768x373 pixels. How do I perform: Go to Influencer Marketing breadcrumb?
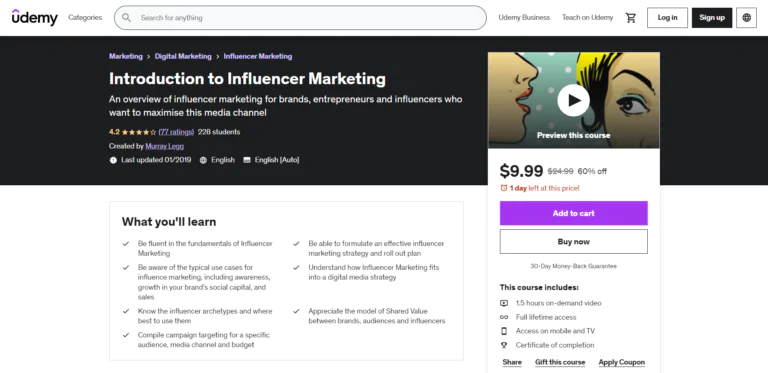[258, 56]
